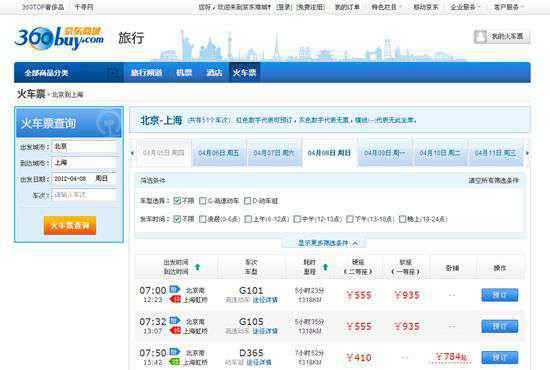Switch to 机票 nav tab
The image size is (550, 370).
click(x=184, y=73)
